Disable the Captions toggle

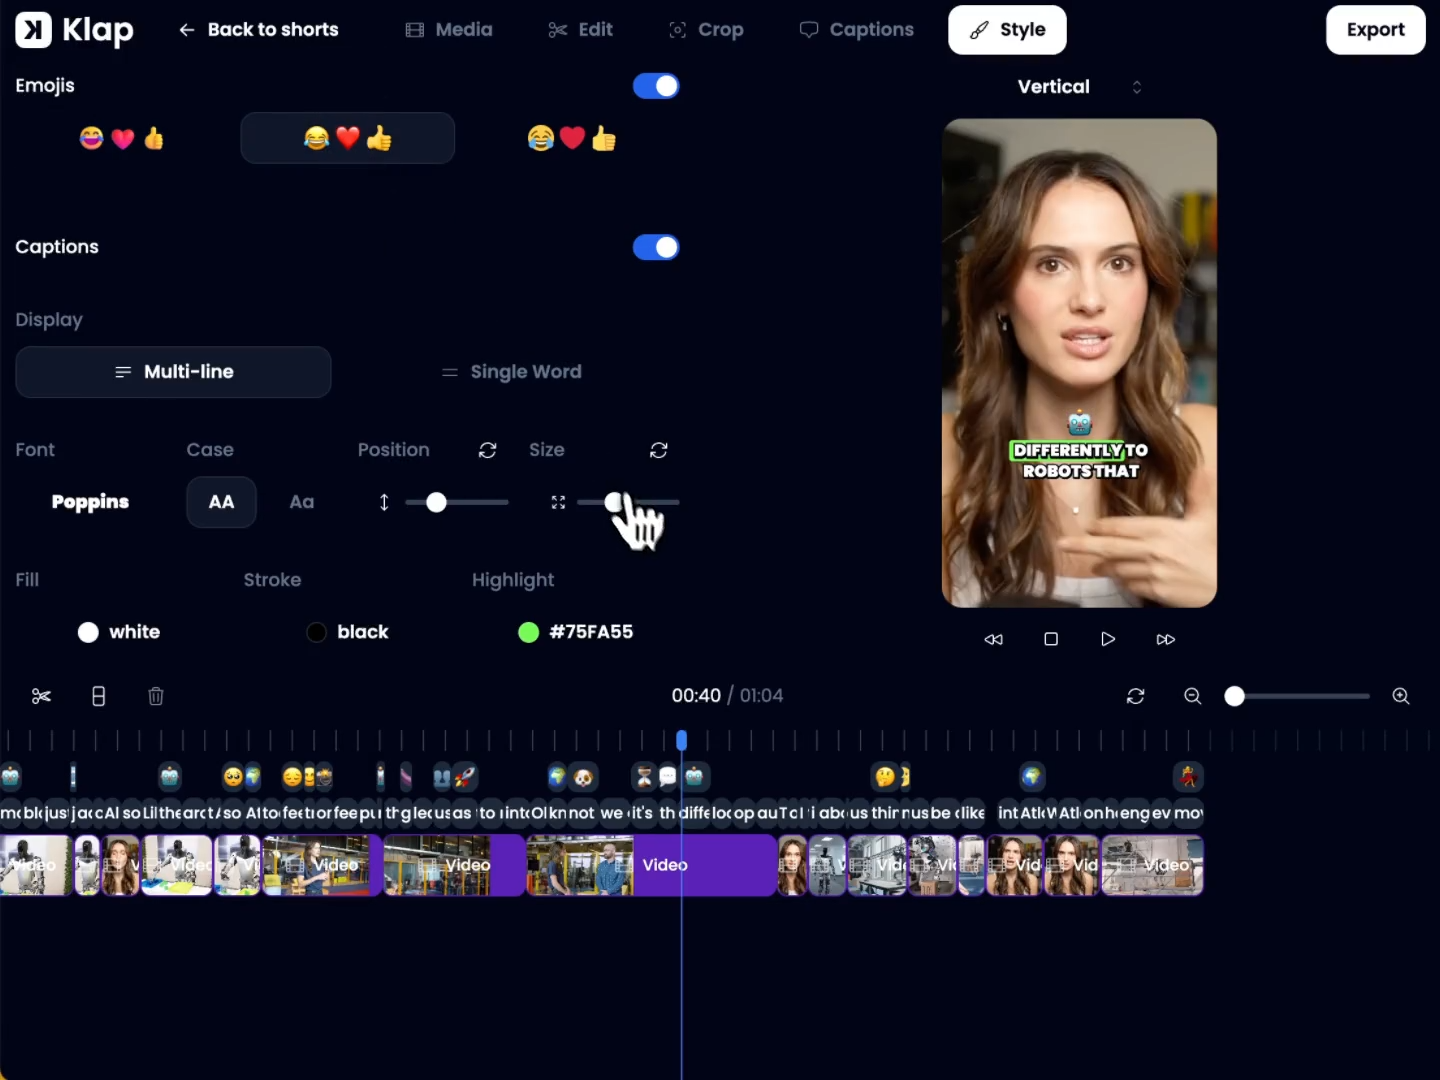click(x=656, y=247)
